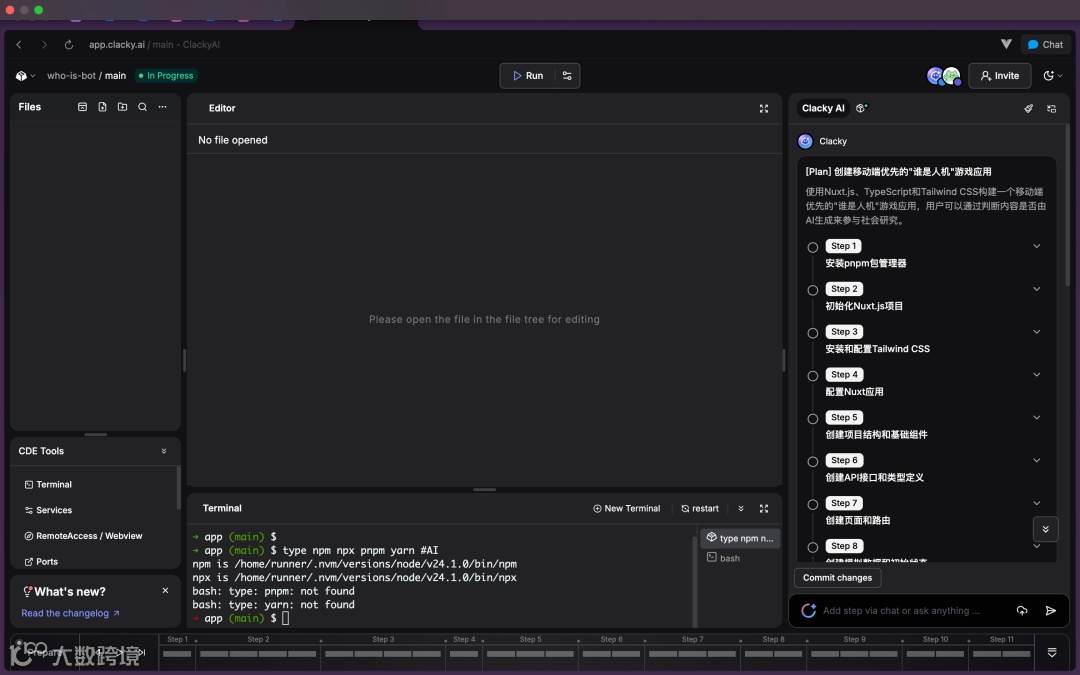The width and height of the screenshot is (1080, 675).
Task: Click the Step 9 segment in bottom timeline
Action: pyautogui.click(x=854, y=651)
